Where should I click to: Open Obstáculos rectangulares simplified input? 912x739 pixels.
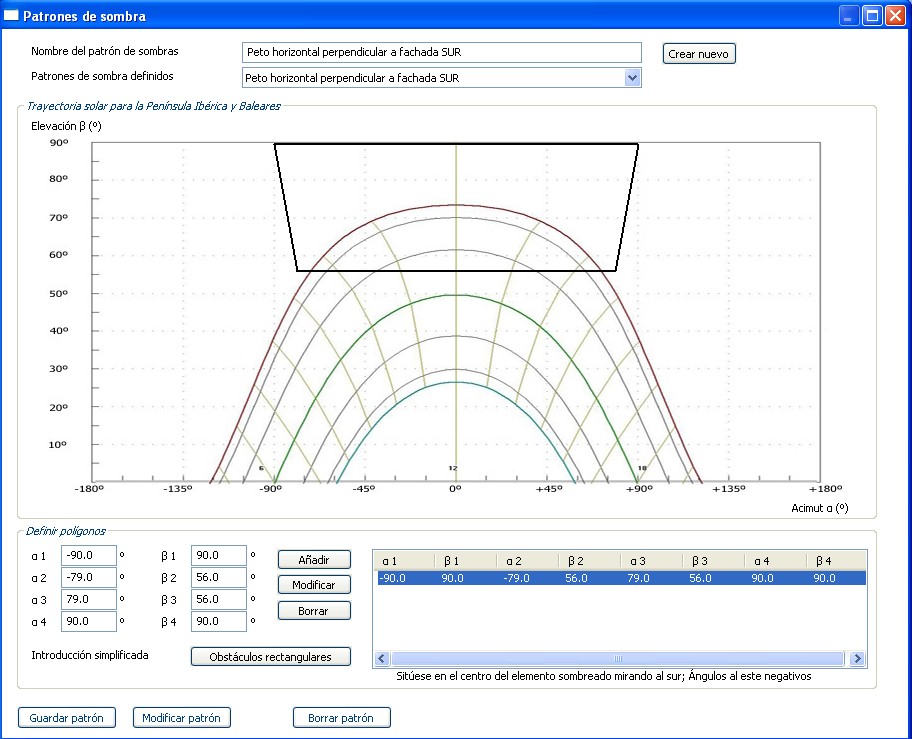tap(271, 657)
